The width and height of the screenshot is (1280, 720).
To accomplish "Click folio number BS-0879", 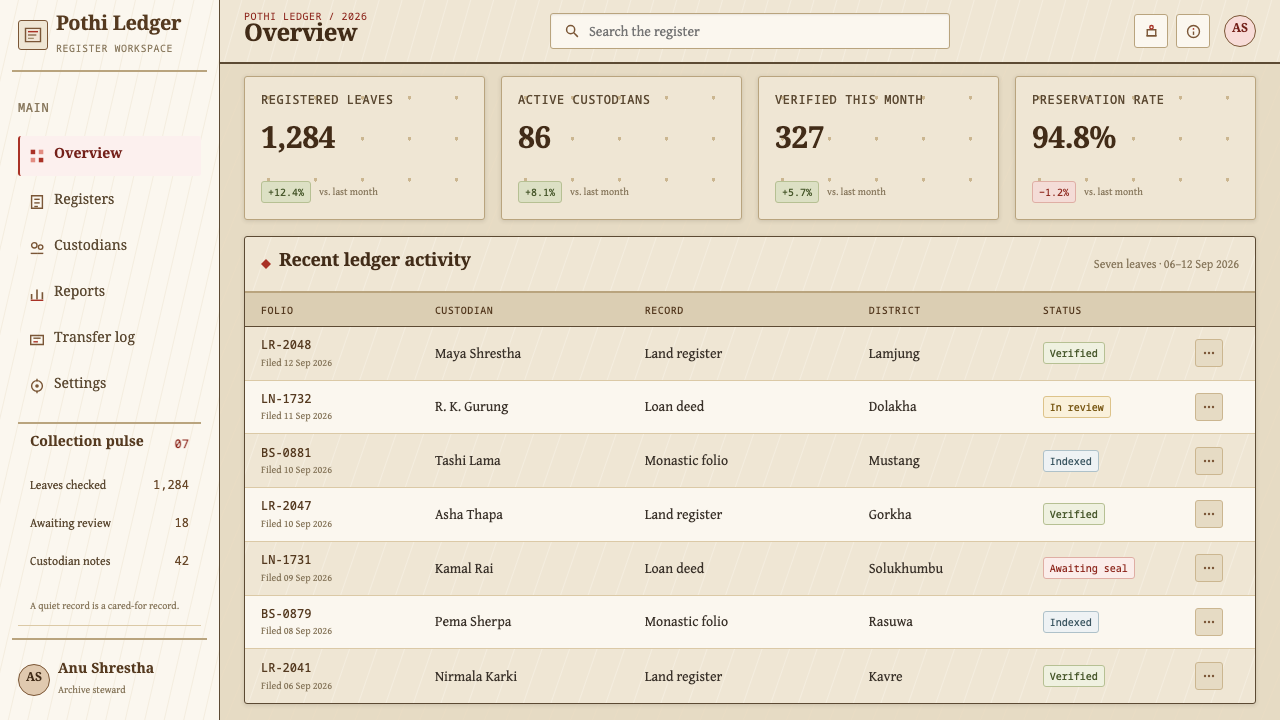I will pyautogui.click(x=286, y=614).
